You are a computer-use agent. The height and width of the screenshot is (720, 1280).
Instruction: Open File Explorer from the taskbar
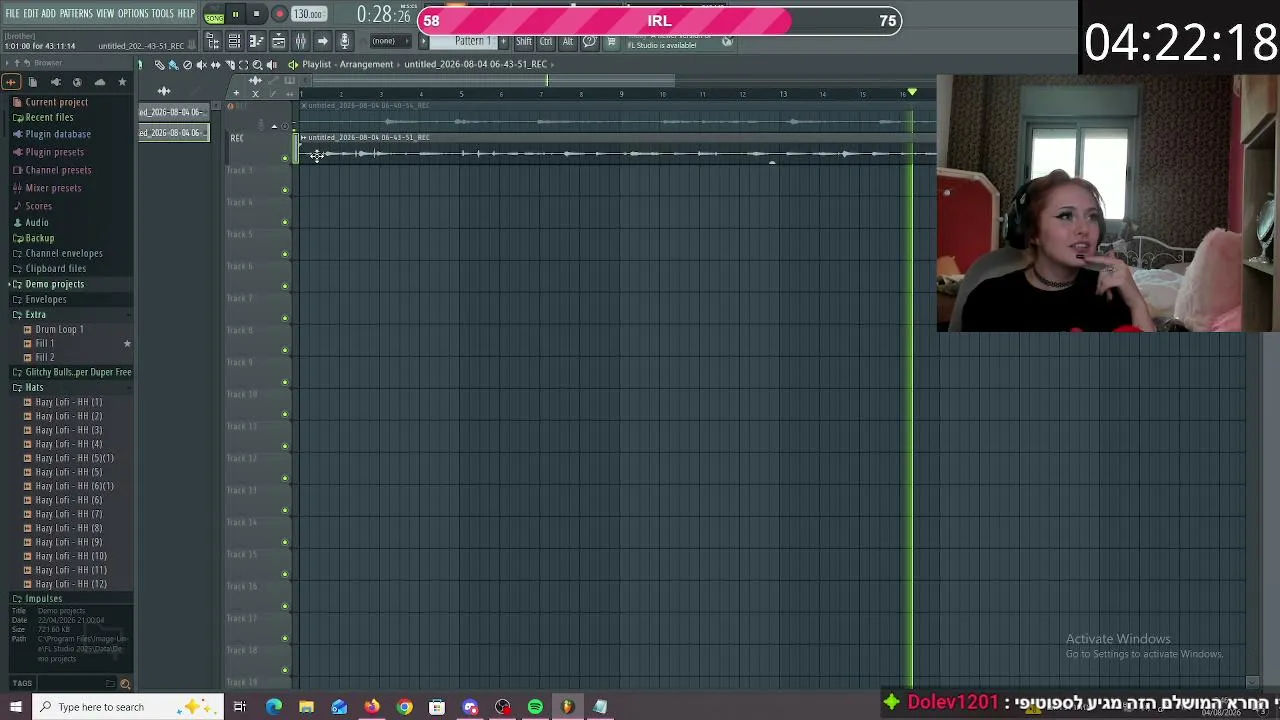(307, 707)
